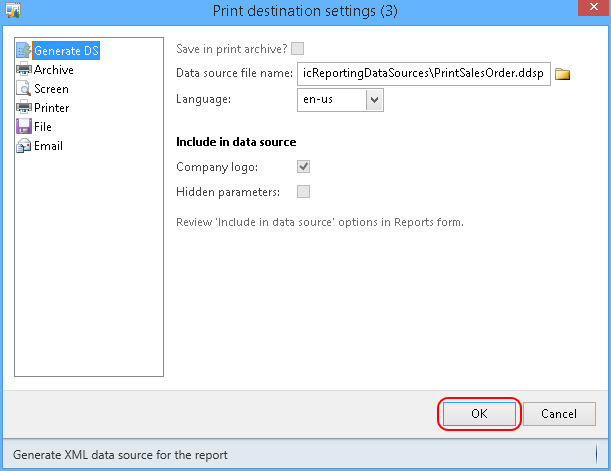This screenshot has height=471, width=611.
Task: Choose Screen destination label
Action: point(51,89)
